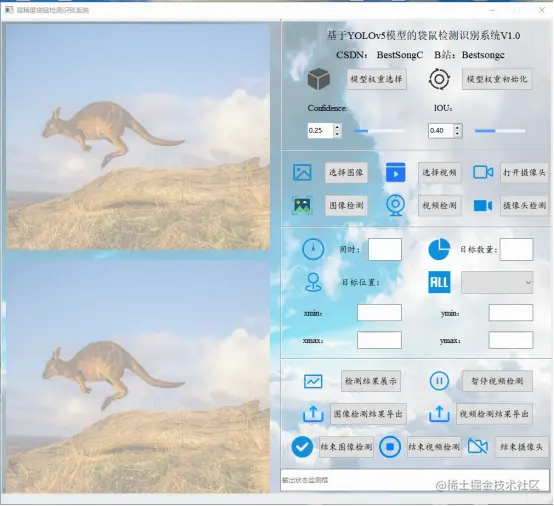Image resolution: width=554 pixels, height=506 pixels.
Task: Click the blue video play icon
Action: [x=395, y=172]
